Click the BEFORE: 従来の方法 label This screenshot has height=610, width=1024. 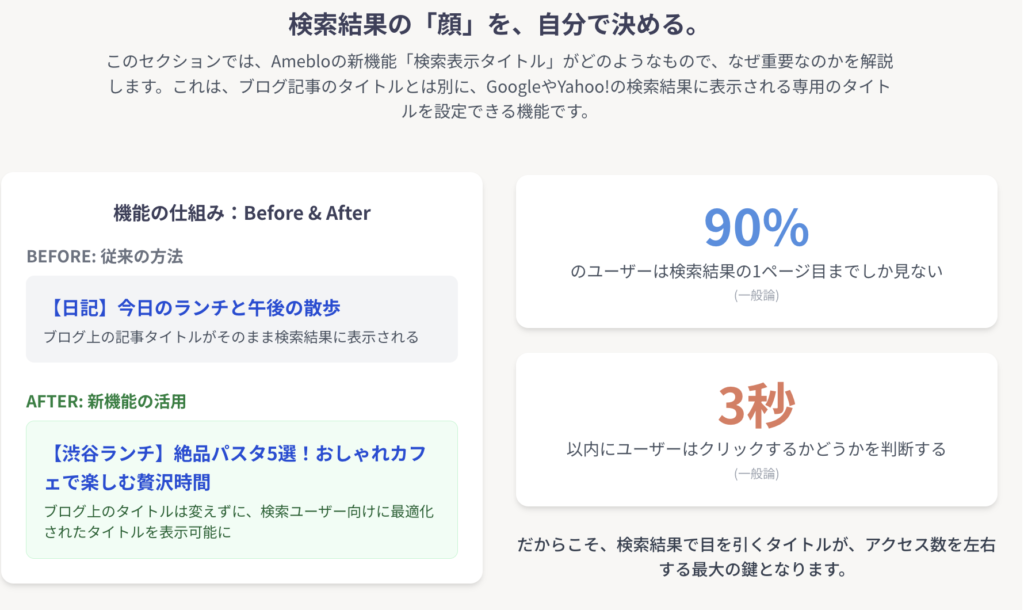pos(104,256)
